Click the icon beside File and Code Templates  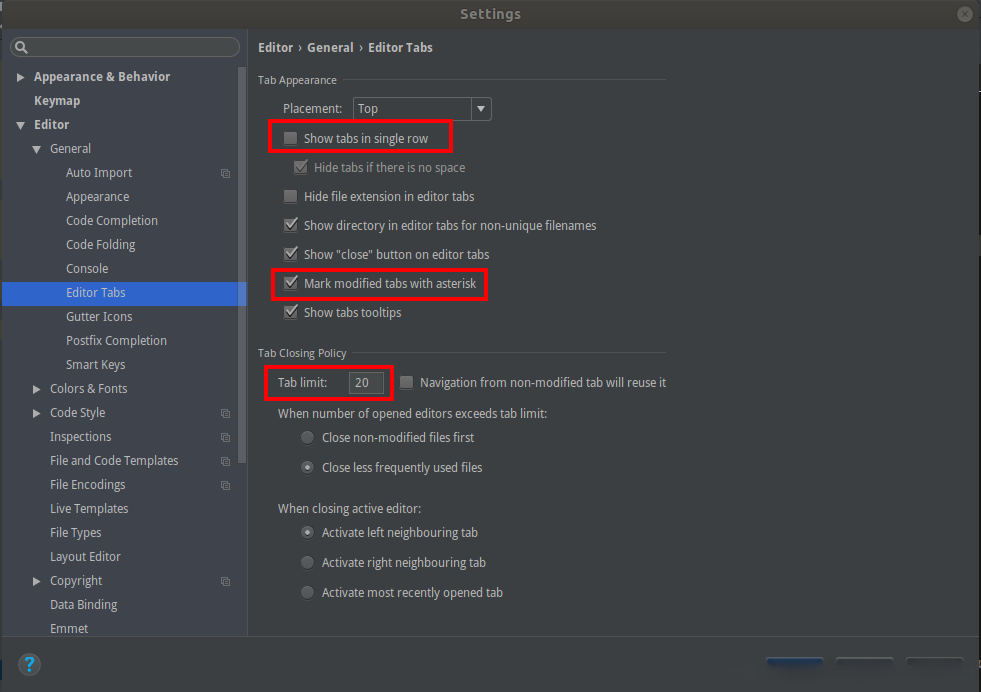coord(225,461)
